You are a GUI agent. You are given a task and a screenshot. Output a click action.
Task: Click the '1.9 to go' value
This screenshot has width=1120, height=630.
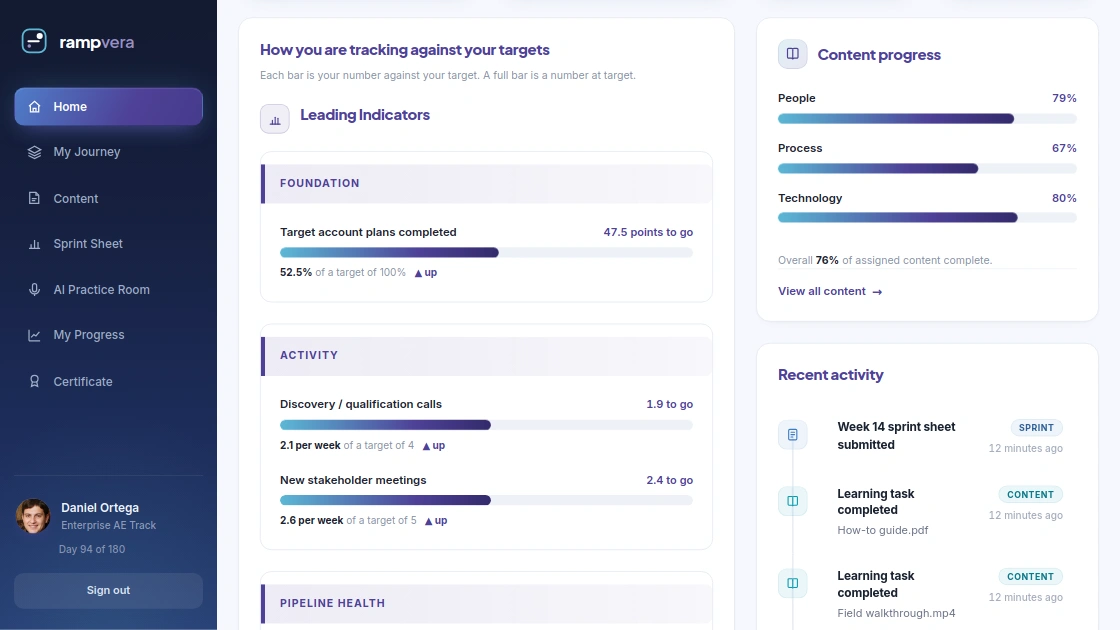(669, 404)
